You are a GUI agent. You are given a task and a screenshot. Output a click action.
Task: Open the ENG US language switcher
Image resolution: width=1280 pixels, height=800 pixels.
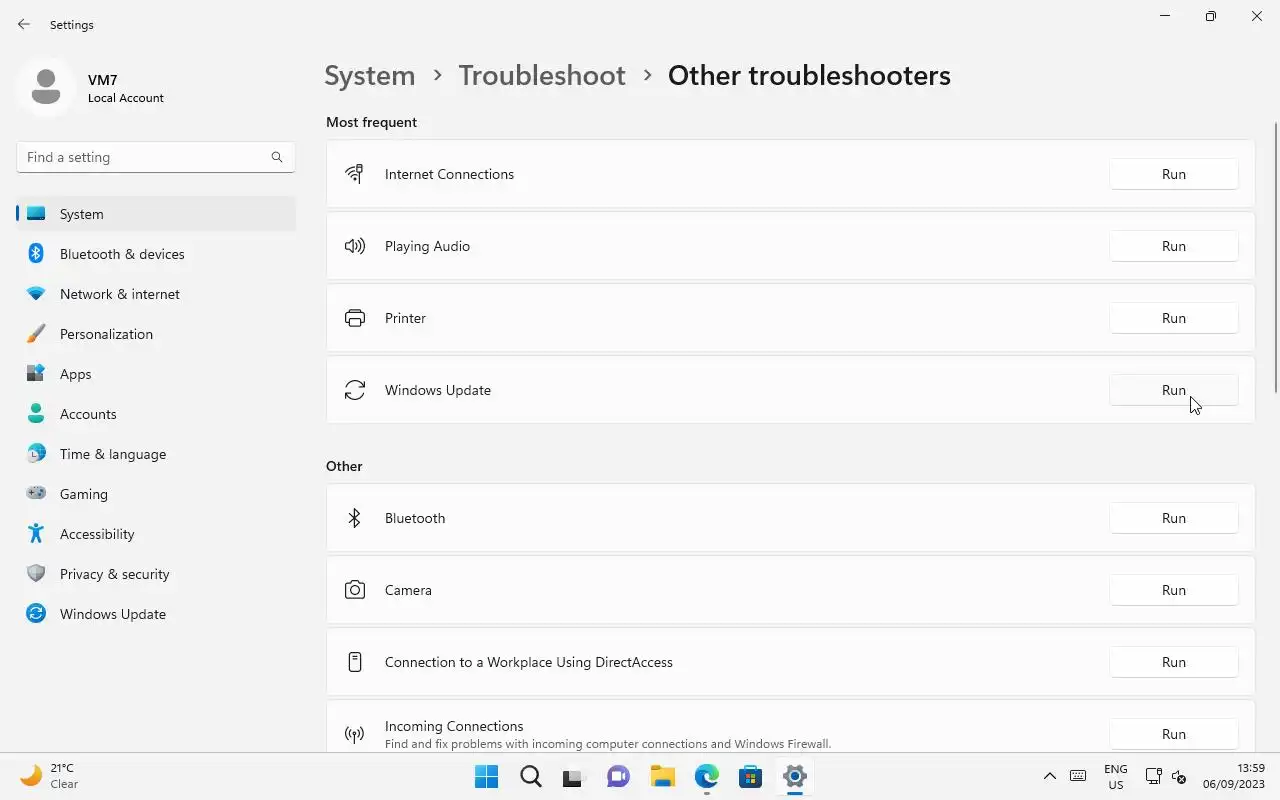(1116, 776)
